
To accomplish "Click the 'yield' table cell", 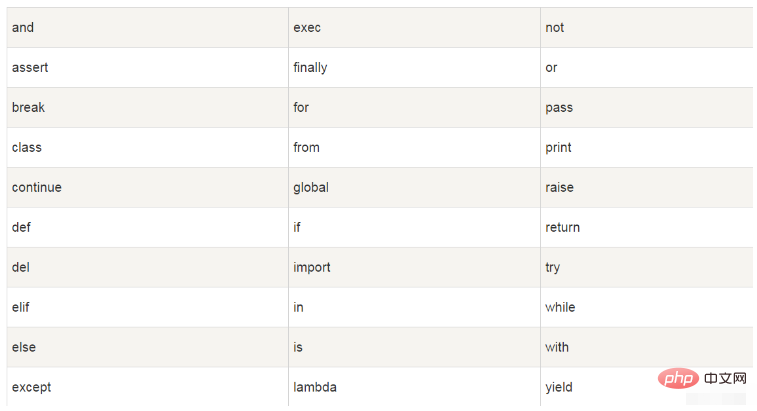I will (646, 387).
